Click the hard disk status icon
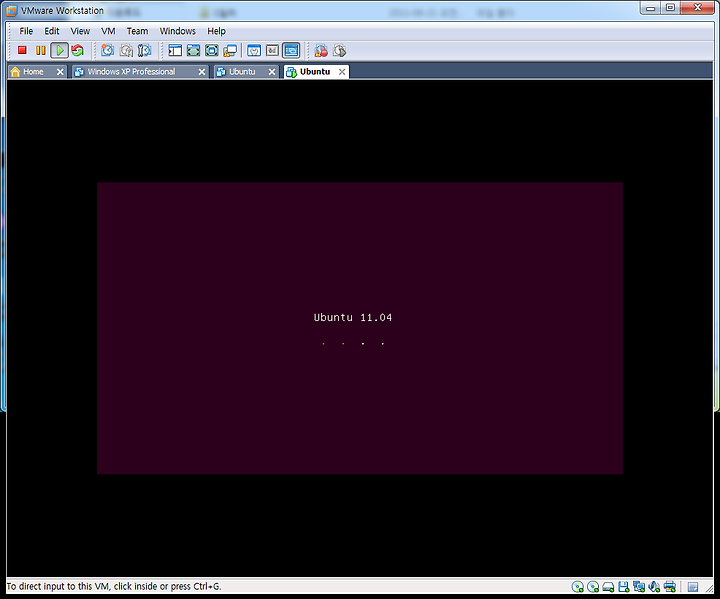720x599 pixels. pyautogui.click(x=608, y=587)
